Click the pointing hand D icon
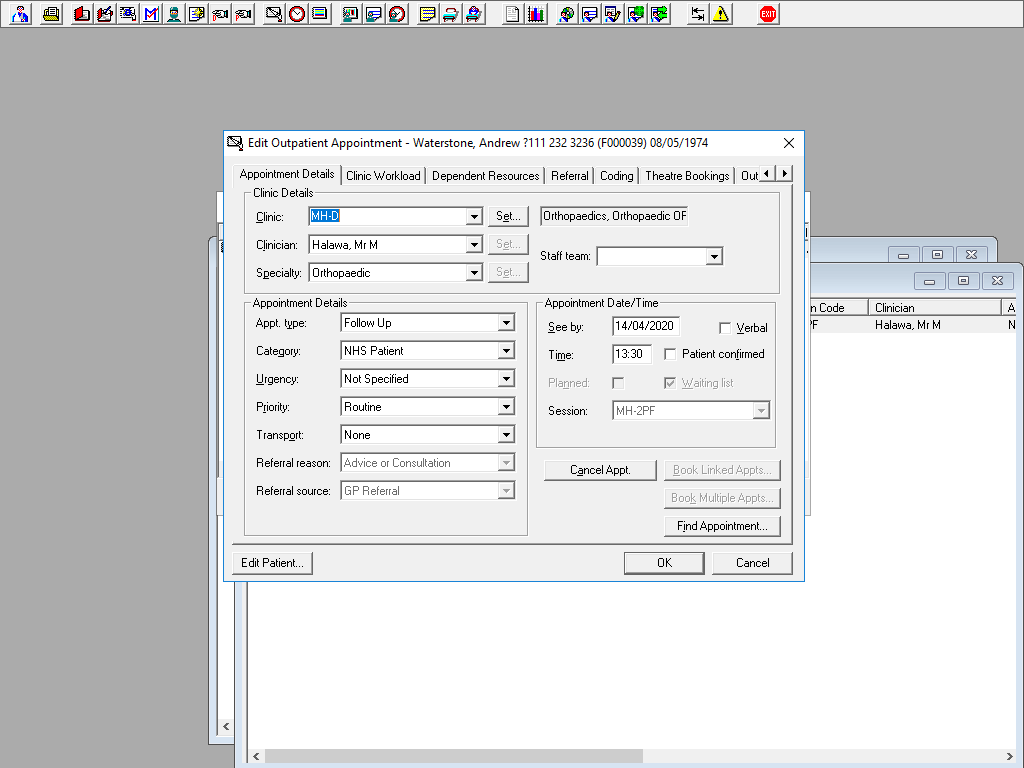This screenshot has width=1024, height=768. [x=221, y=14]
